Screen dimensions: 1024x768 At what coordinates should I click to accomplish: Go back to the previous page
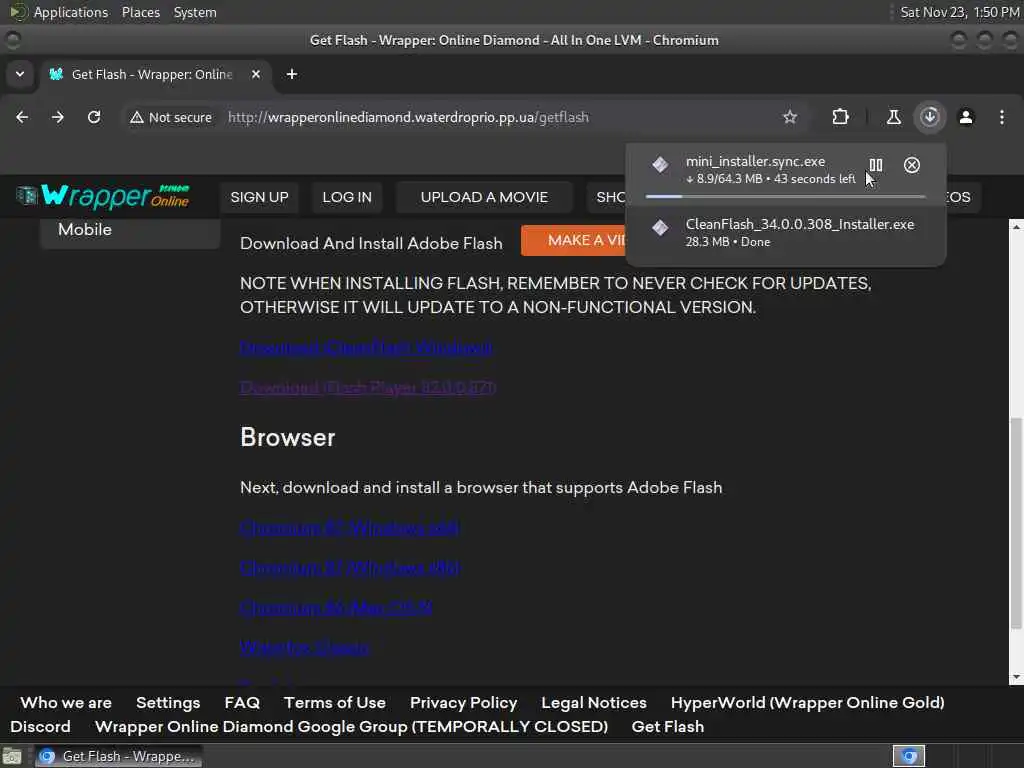pos(22,117)
